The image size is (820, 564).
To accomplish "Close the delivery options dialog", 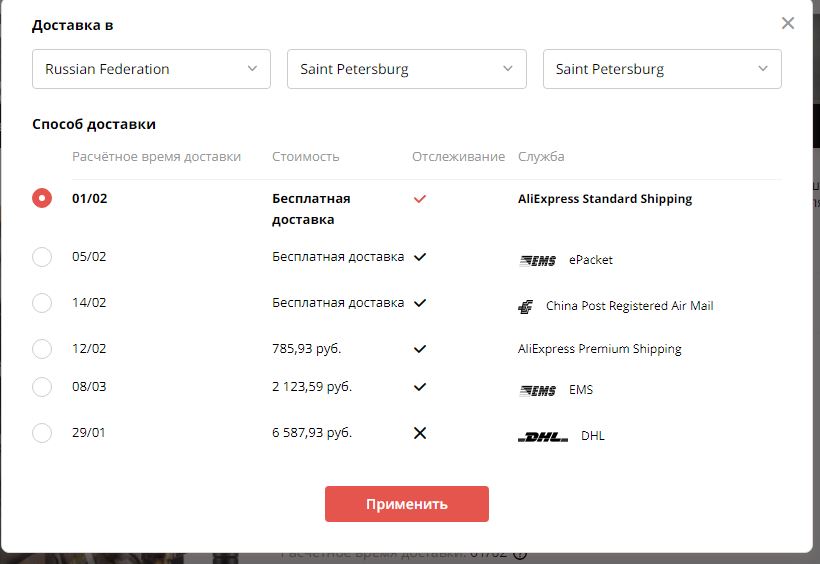I will coord(788,23).
